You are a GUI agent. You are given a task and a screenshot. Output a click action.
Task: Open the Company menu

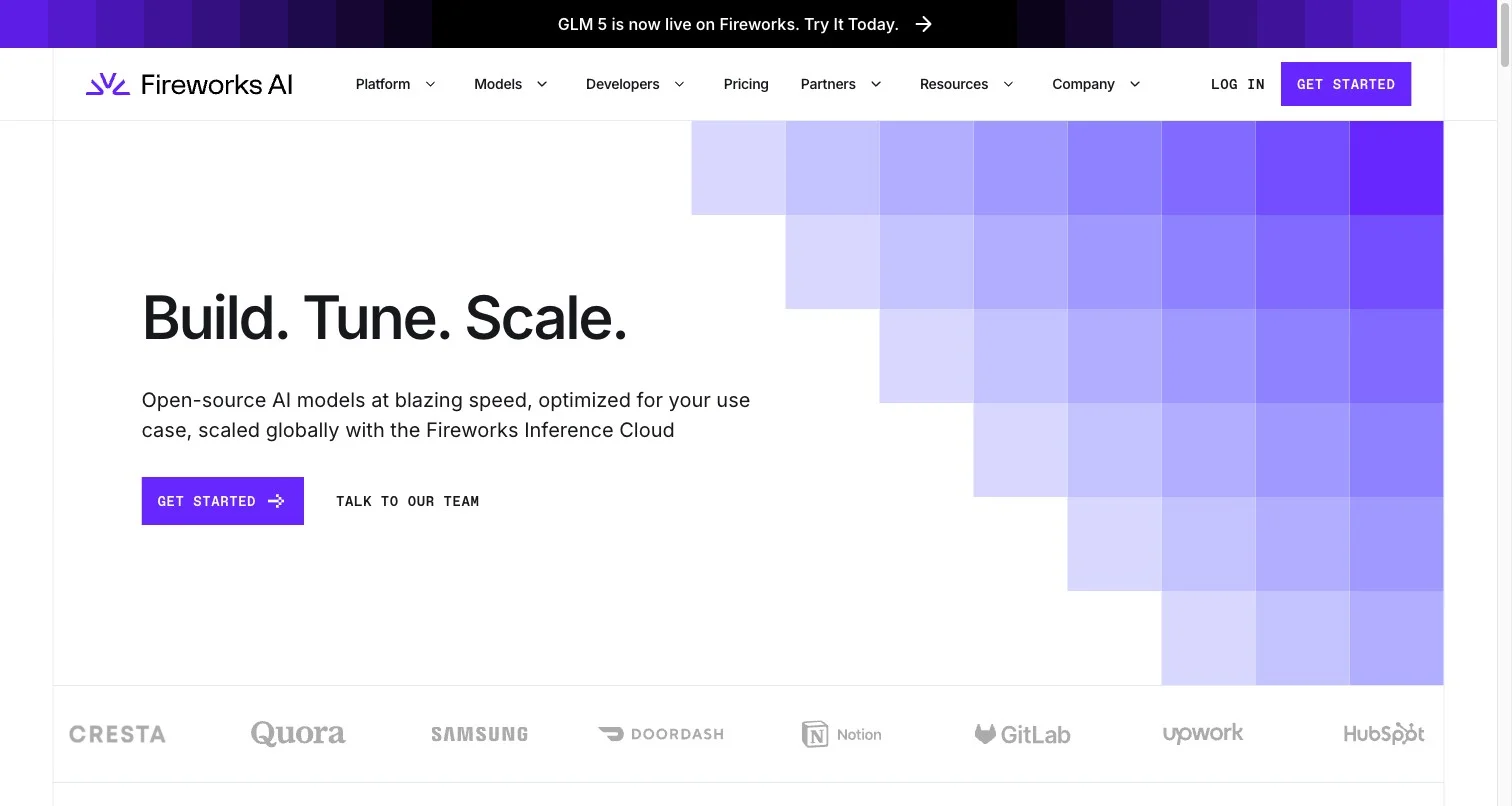pos(1096,84)
